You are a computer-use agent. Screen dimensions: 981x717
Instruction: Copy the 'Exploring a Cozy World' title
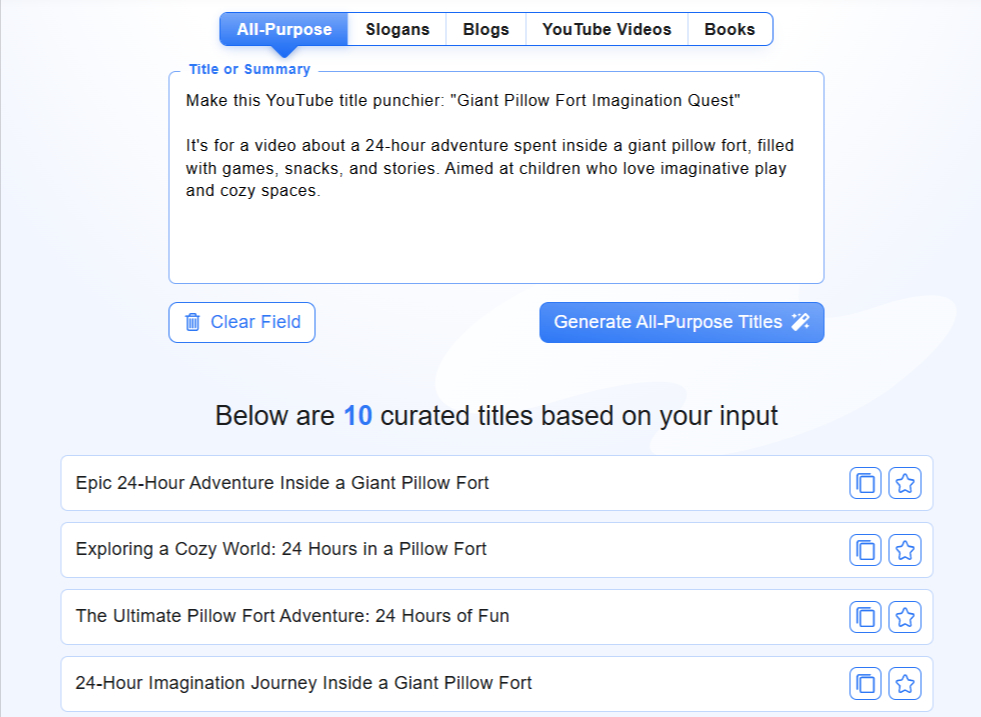pyautogui.click(x=865, y=550)
